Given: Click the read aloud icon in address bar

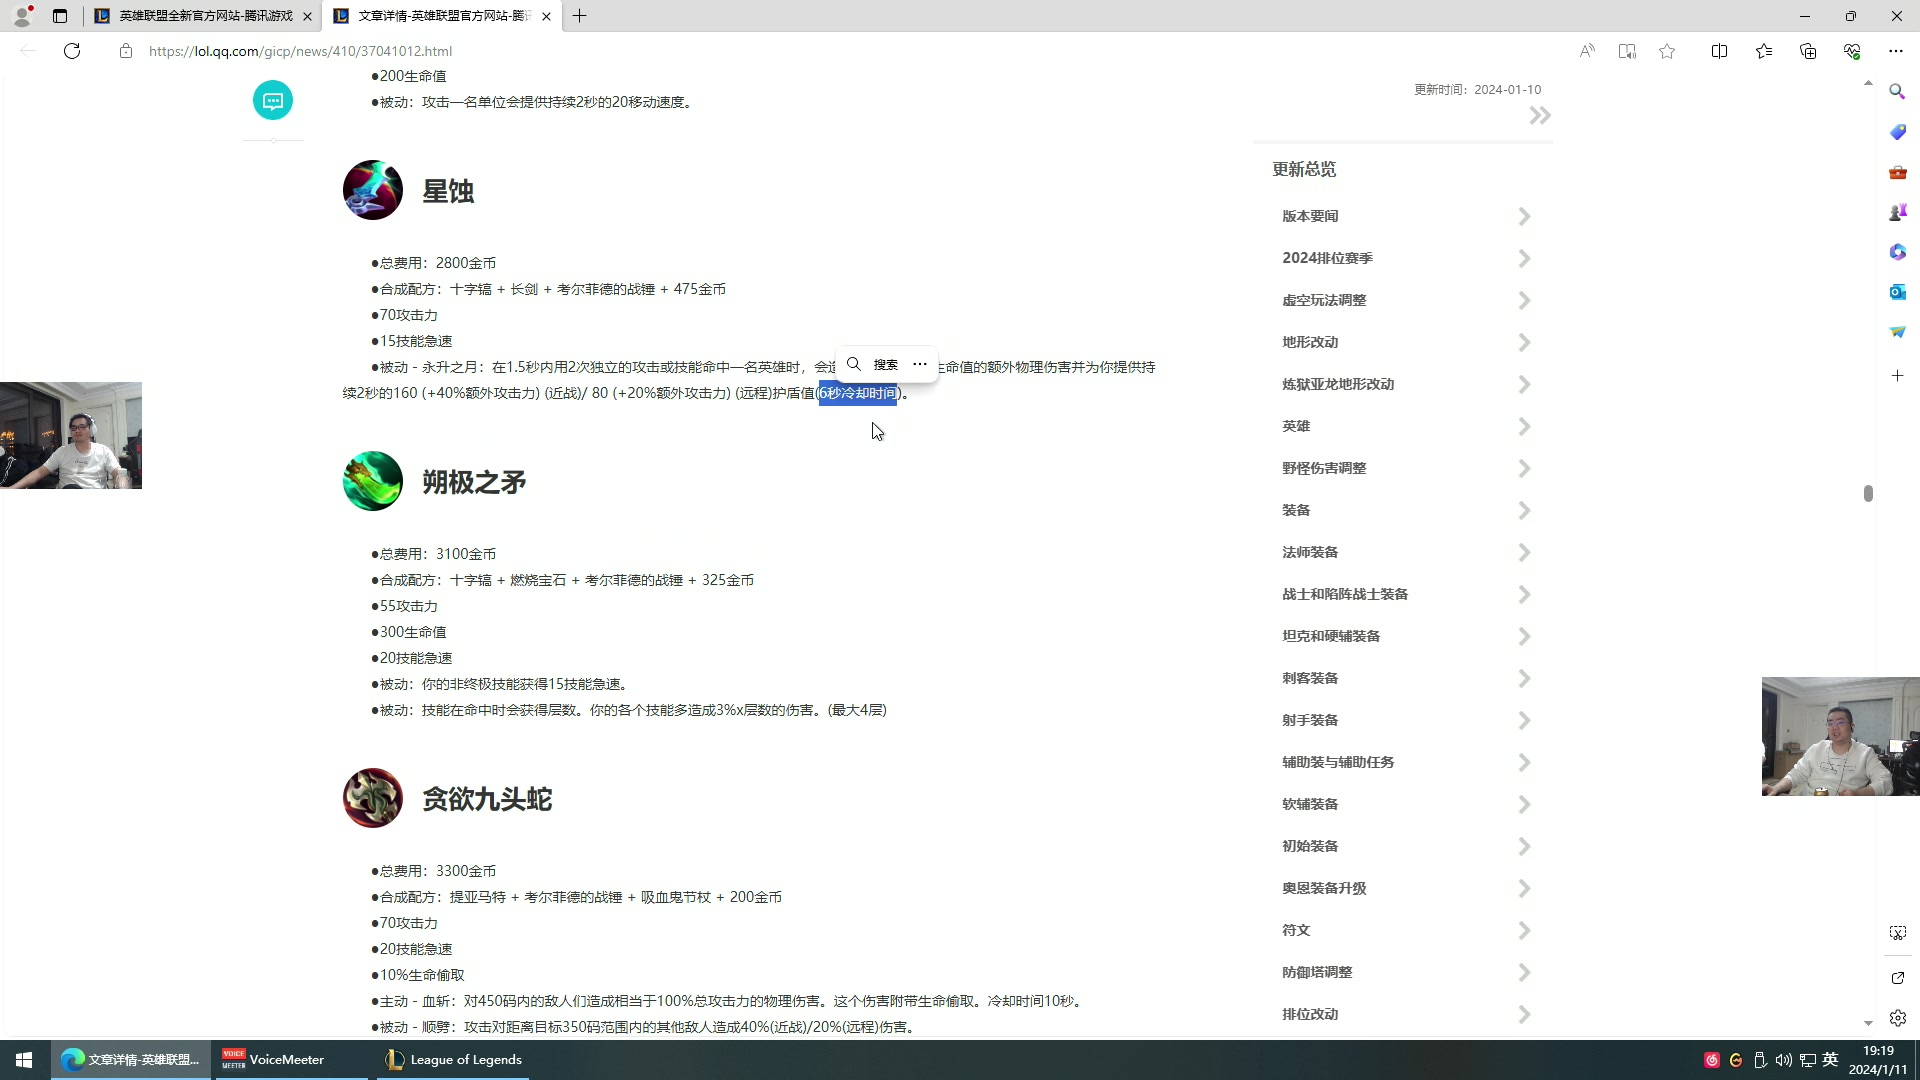Looking at the screenshot, I should point(1587,51).
